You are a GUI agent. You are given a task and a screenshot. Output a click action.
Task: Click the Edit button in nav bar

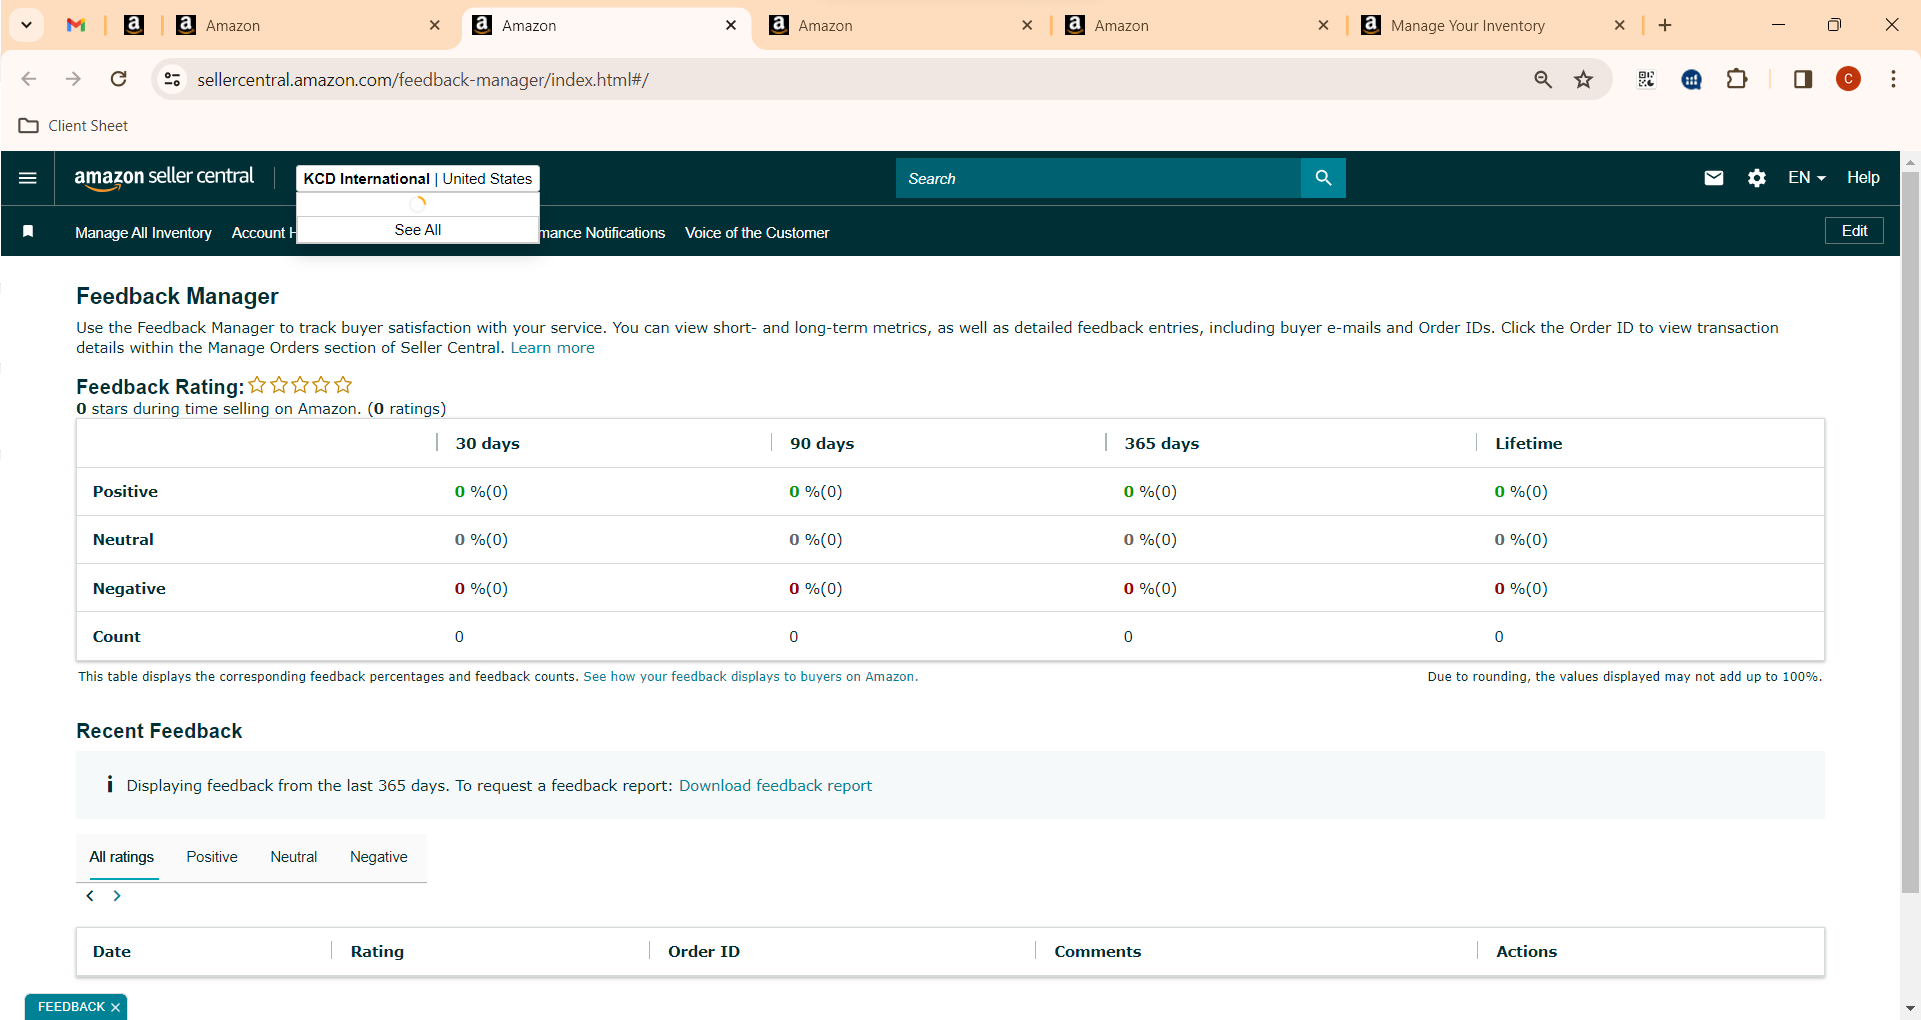click(1854, 231)
